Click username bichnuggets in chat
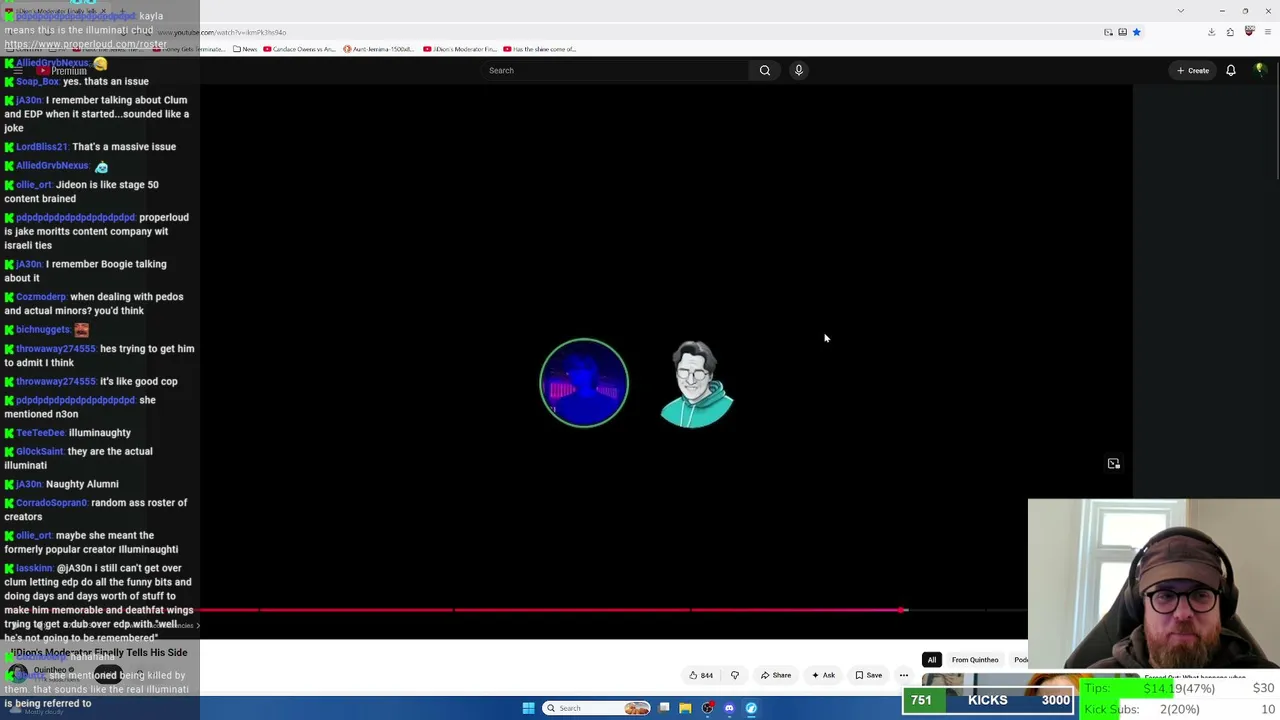The width and height of the screenshot is (1280, 720). (43, 330)
